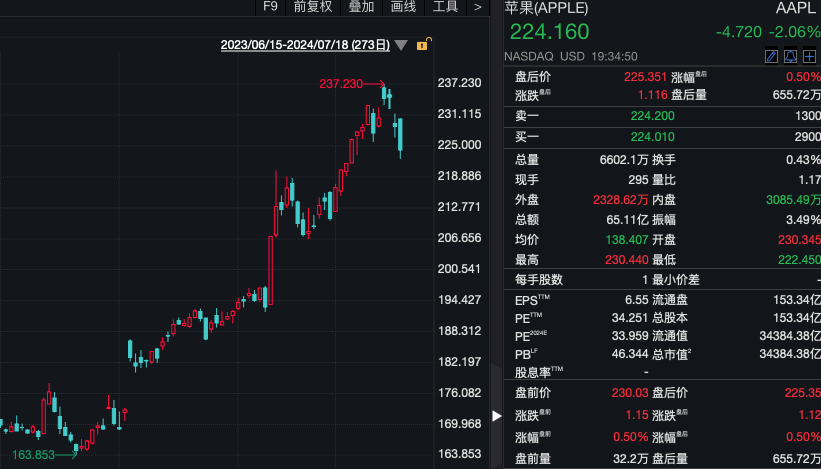This screenshot has width=821, height=469.
Task: Click the 225.000 price axis label
Action: pos(459,144)
